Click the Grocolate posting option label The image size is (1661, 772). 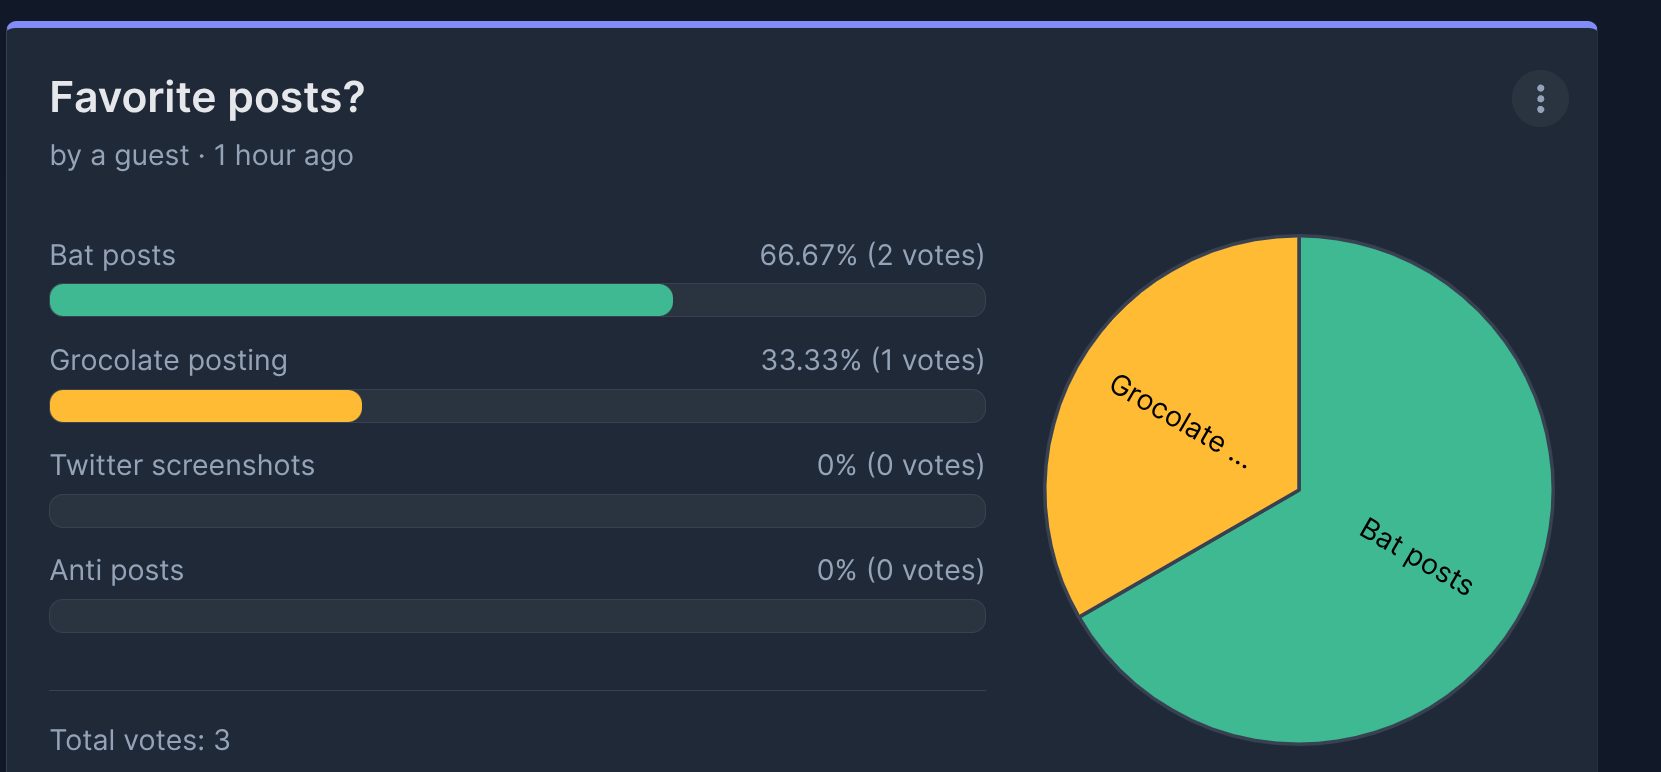click(x=168, y=360)
